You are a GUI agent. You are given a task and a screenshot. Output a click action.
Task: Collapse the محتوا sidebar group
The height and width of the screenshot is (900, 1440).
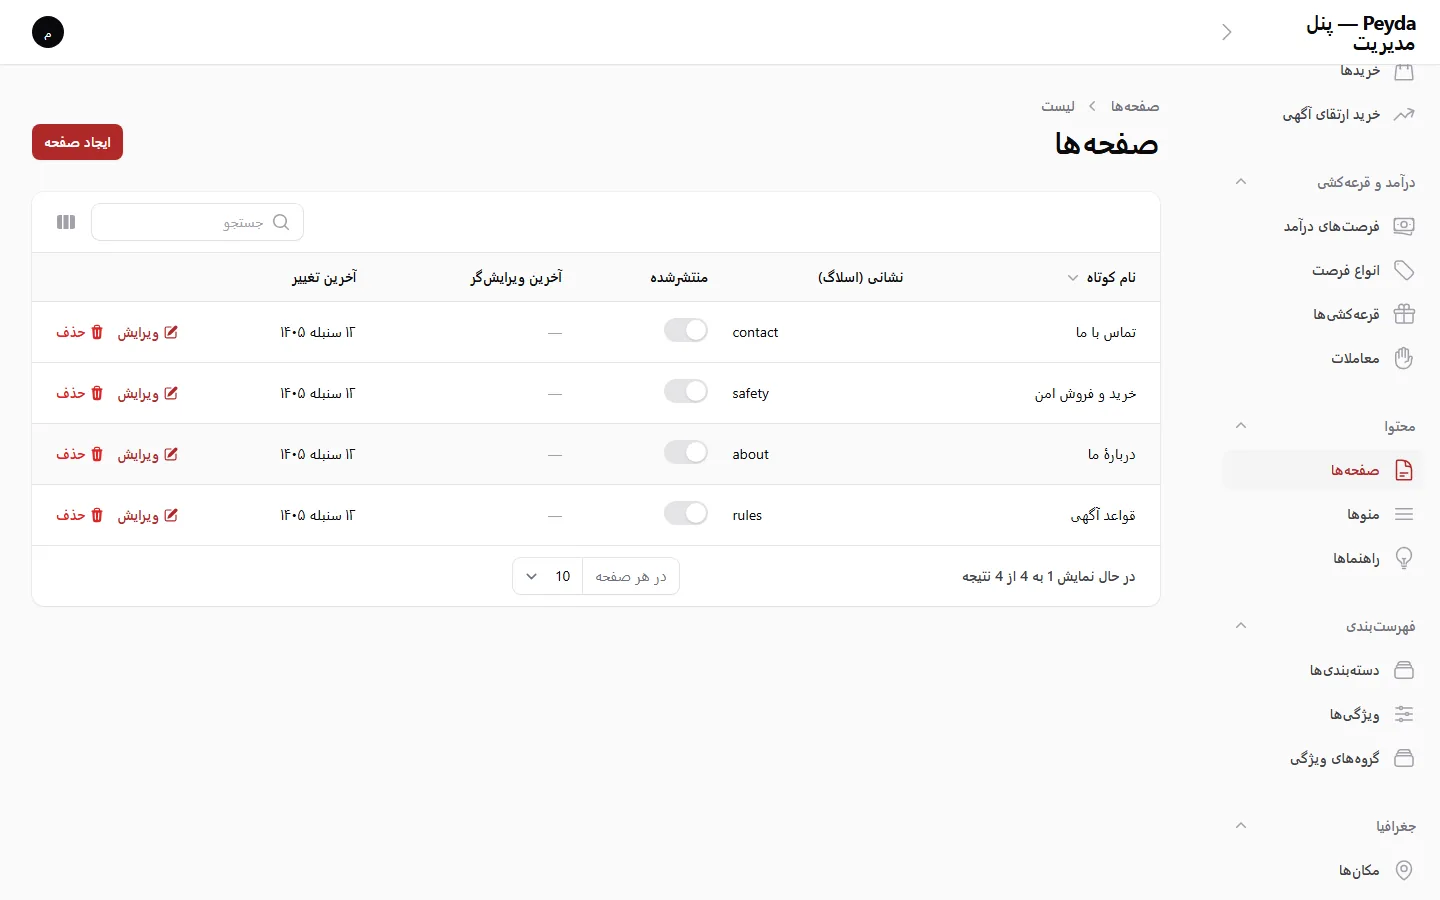pyautogui.click(x=1241, y=426)
